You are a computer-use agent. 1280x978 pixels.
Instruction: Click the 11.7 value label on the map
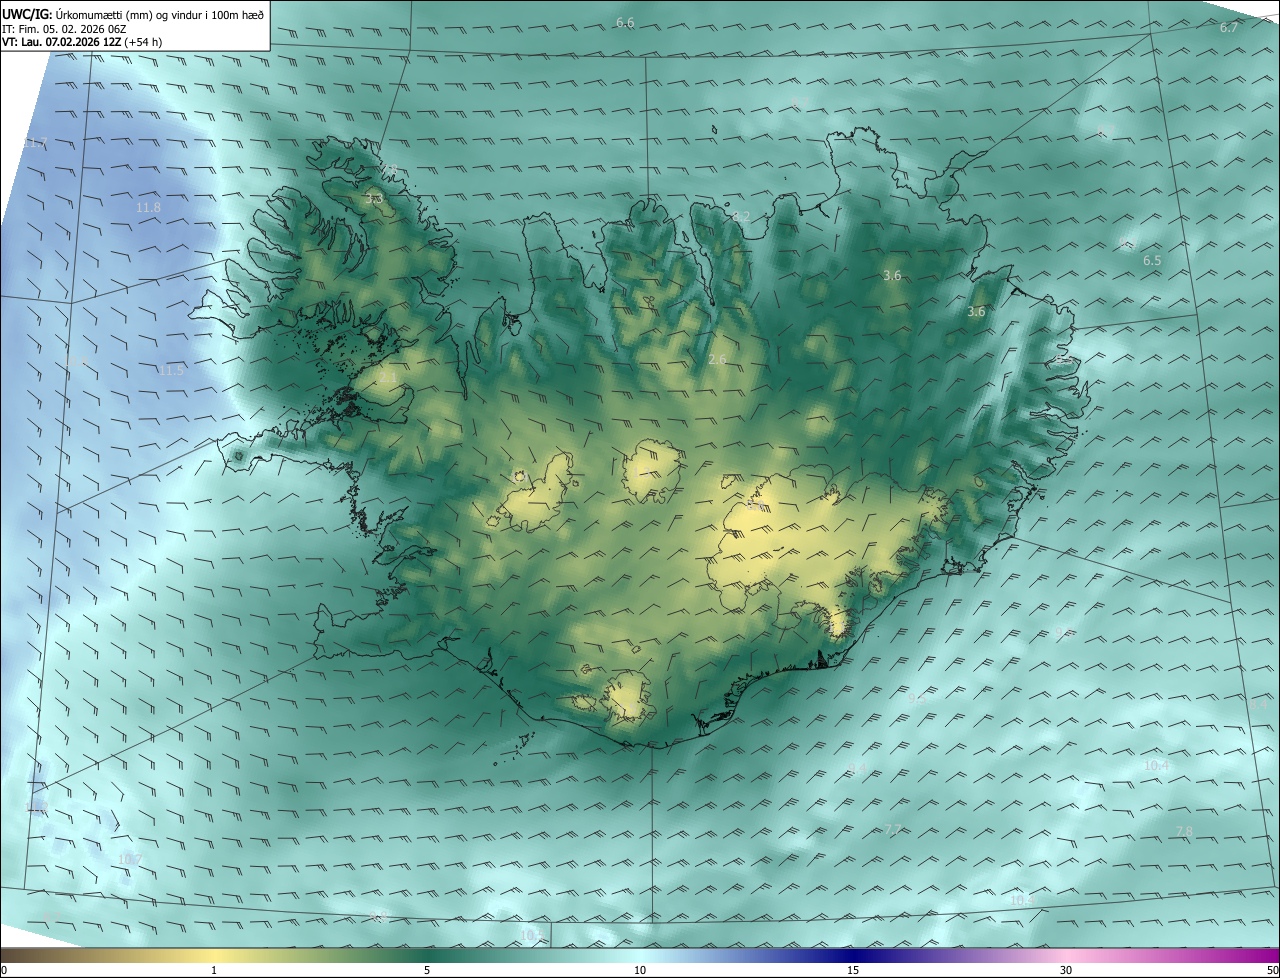click(35, 144)
